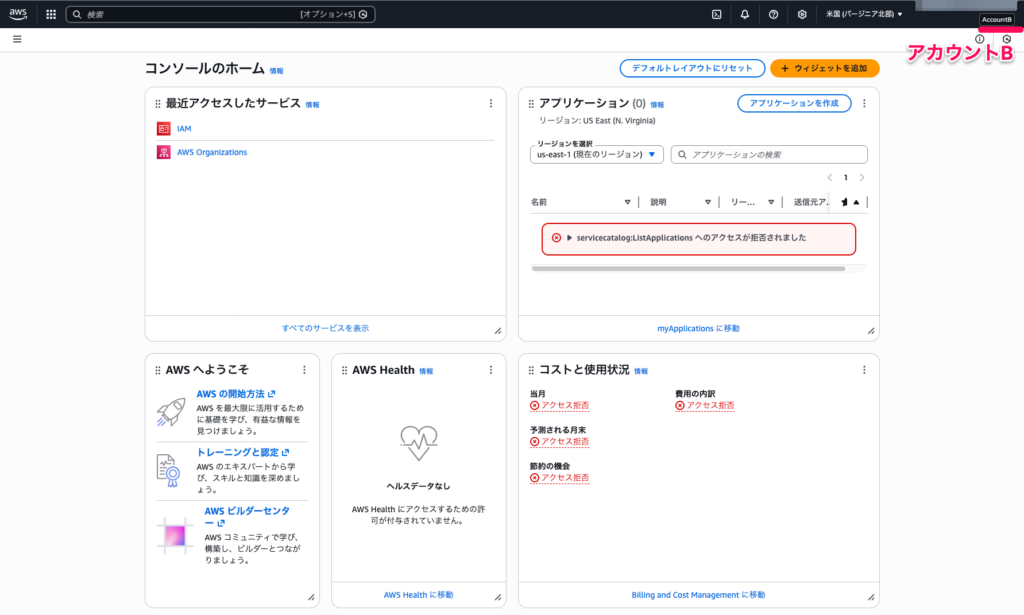
Task: Open the help question mark menu
Action: [773, 14]
